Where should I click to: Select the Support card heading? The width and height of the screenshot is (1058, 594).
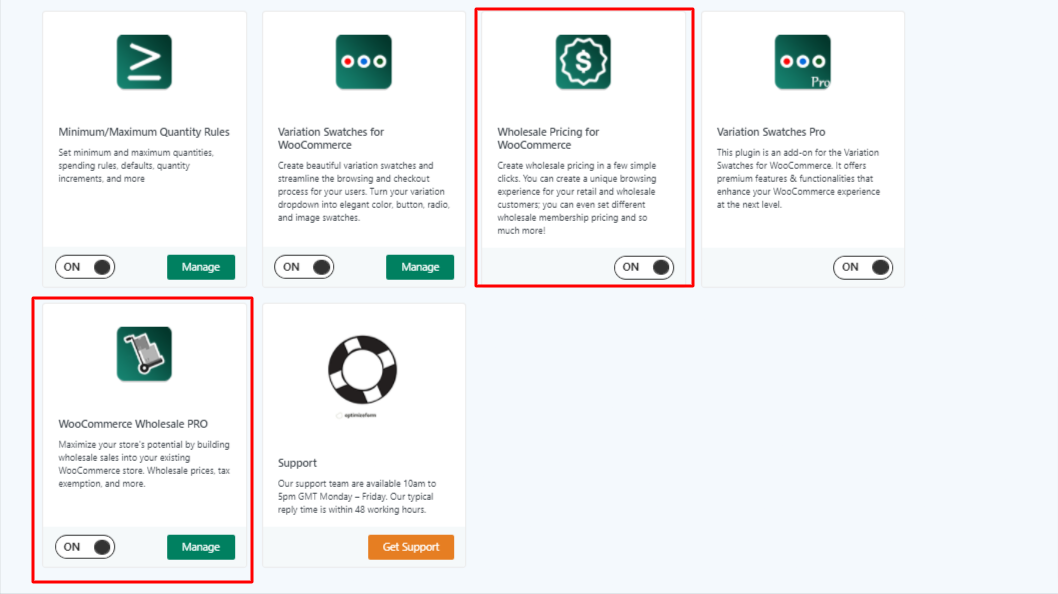point(297,463)
